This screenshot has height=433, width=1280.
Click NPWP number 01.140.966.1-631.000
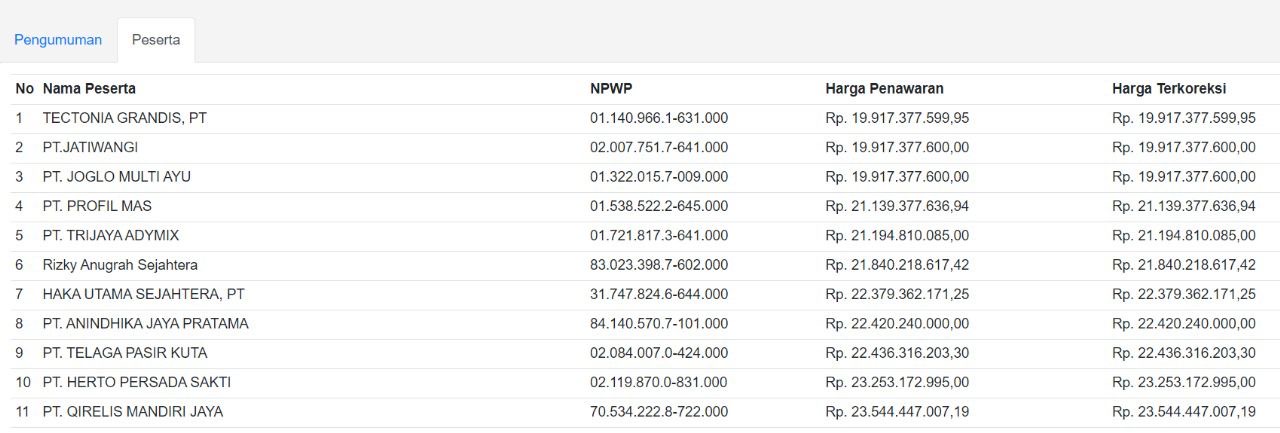click(x=659, y=118)
